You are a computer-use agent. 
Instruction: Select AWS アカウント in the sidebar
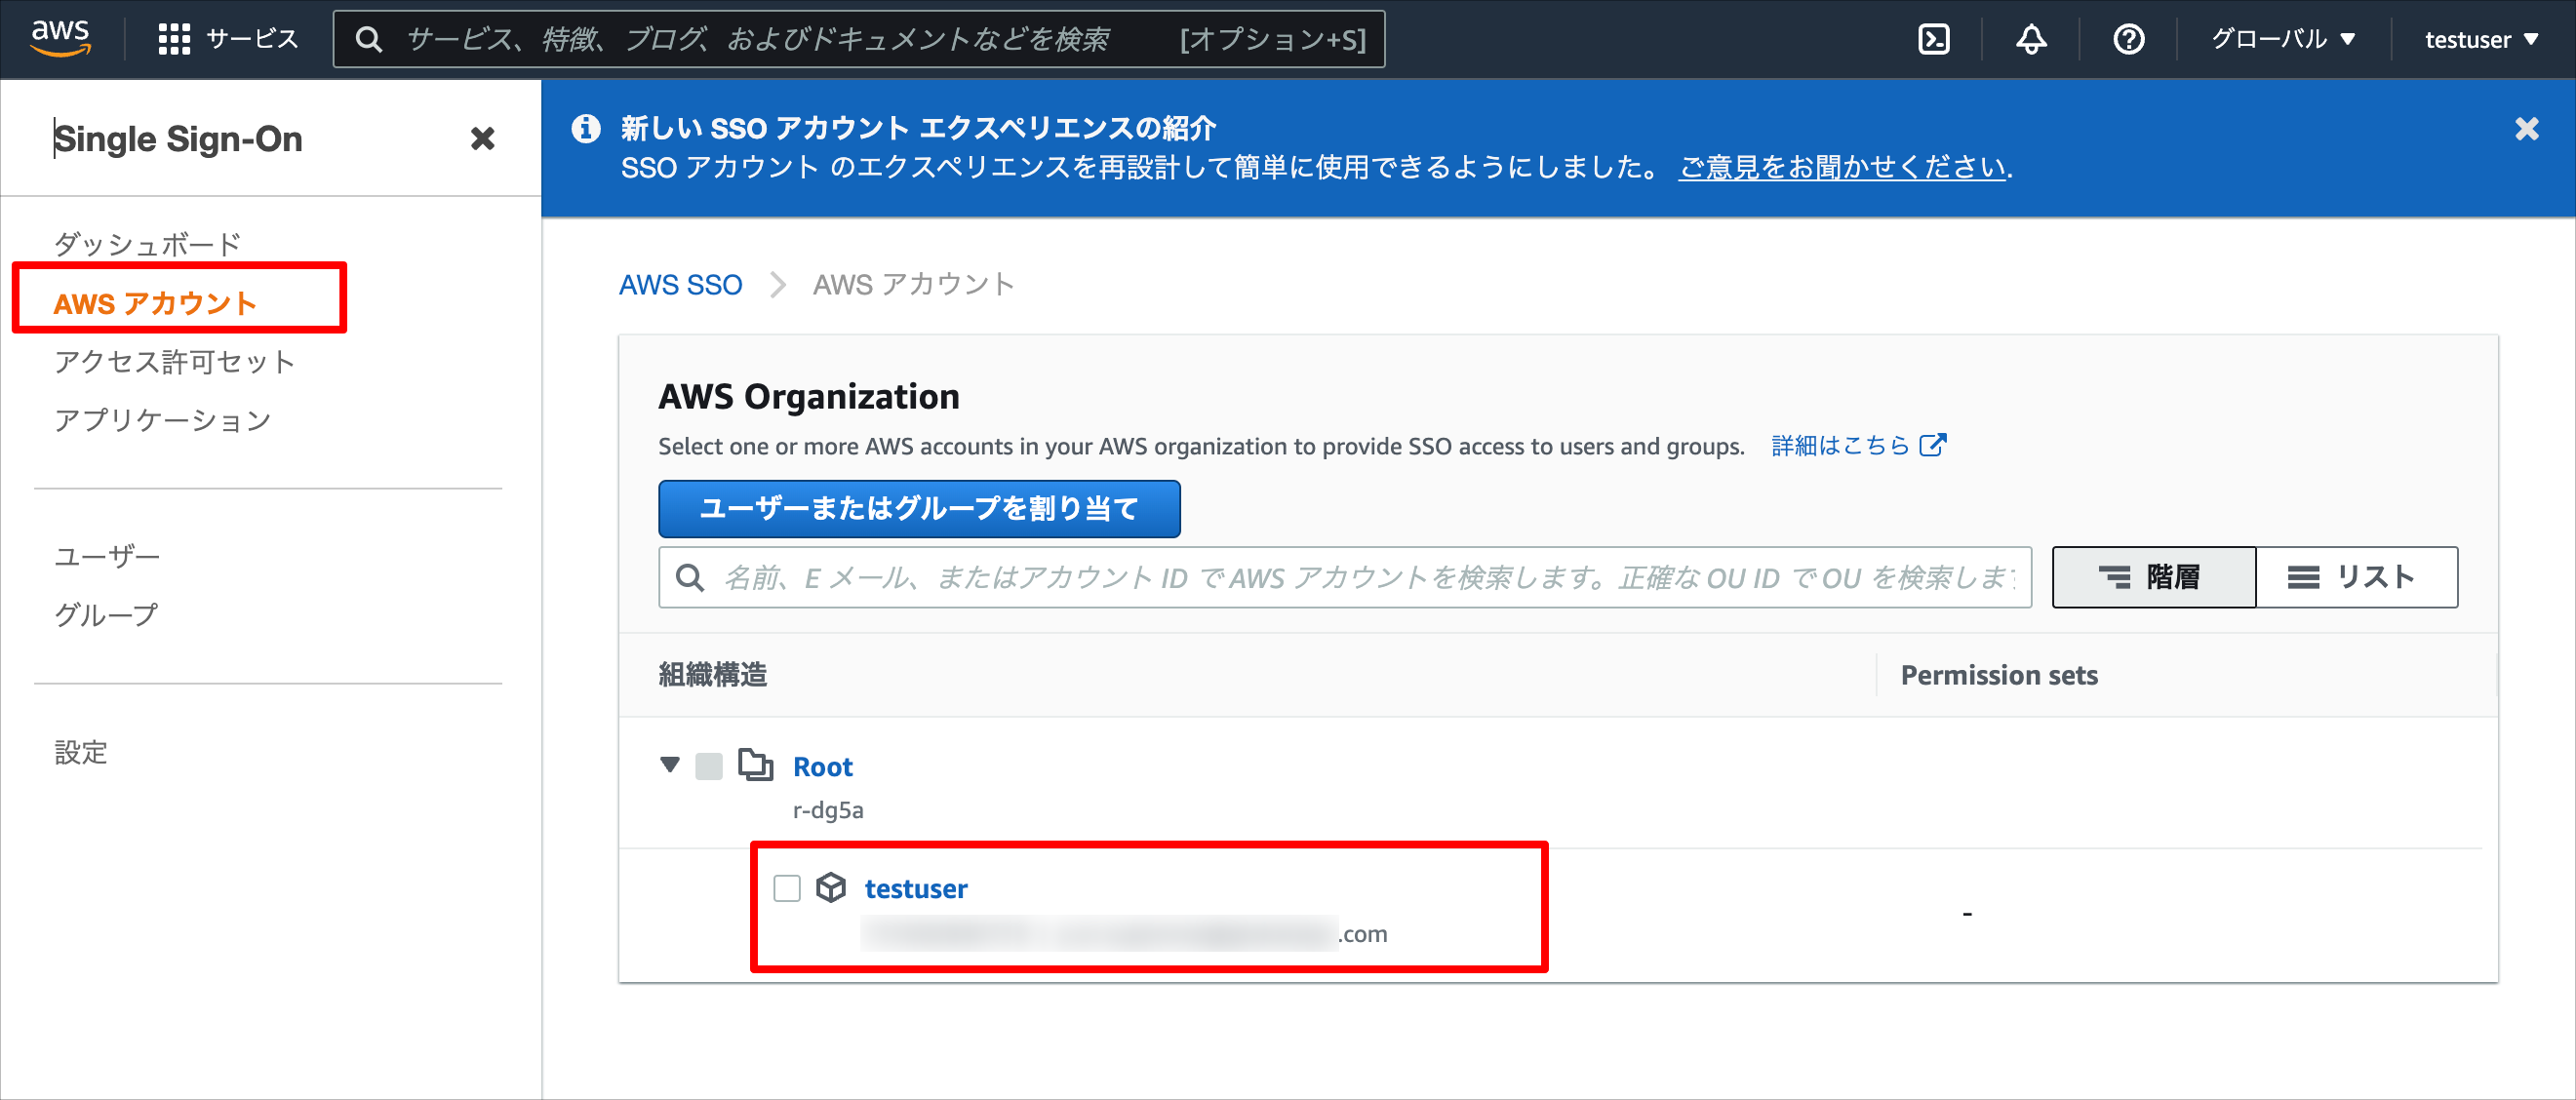(x=155, y=303)
